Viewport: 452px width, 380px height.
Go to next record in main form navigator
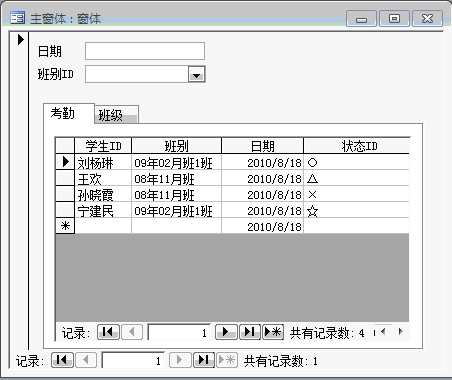point(180,360)
